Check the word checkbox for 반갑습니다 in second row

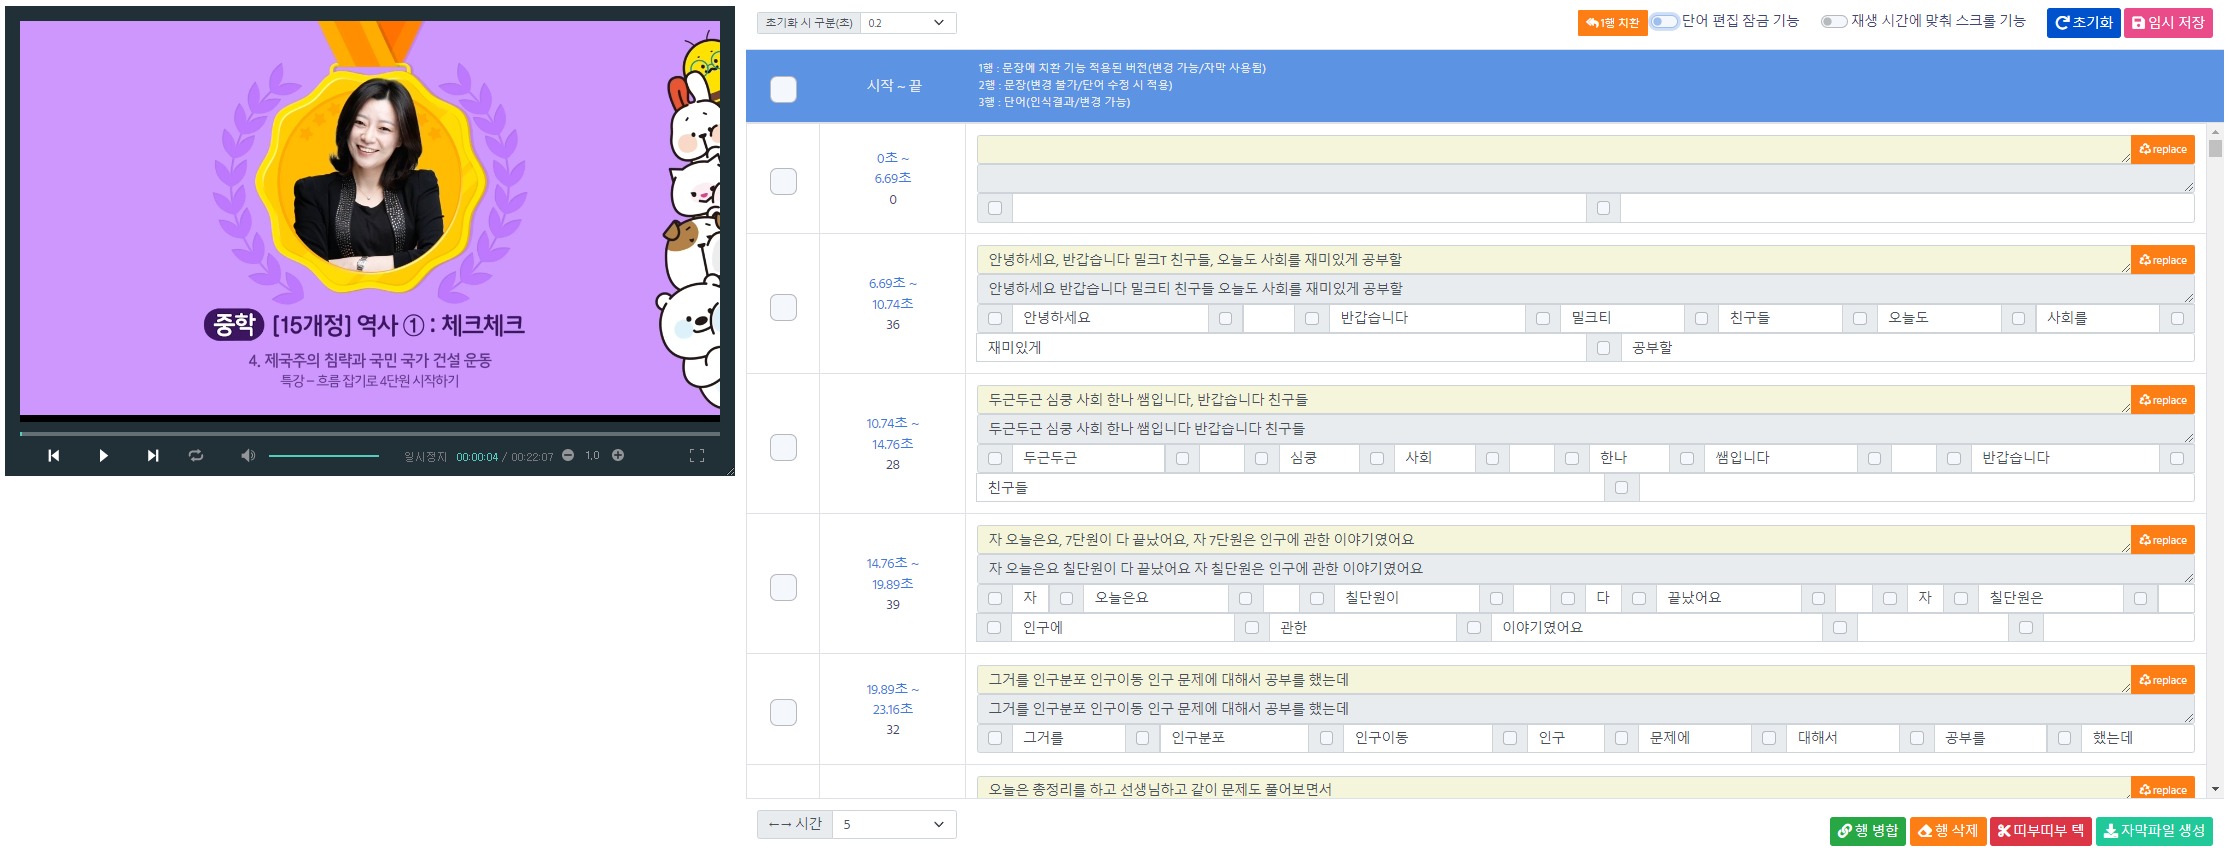point(1312,318)
